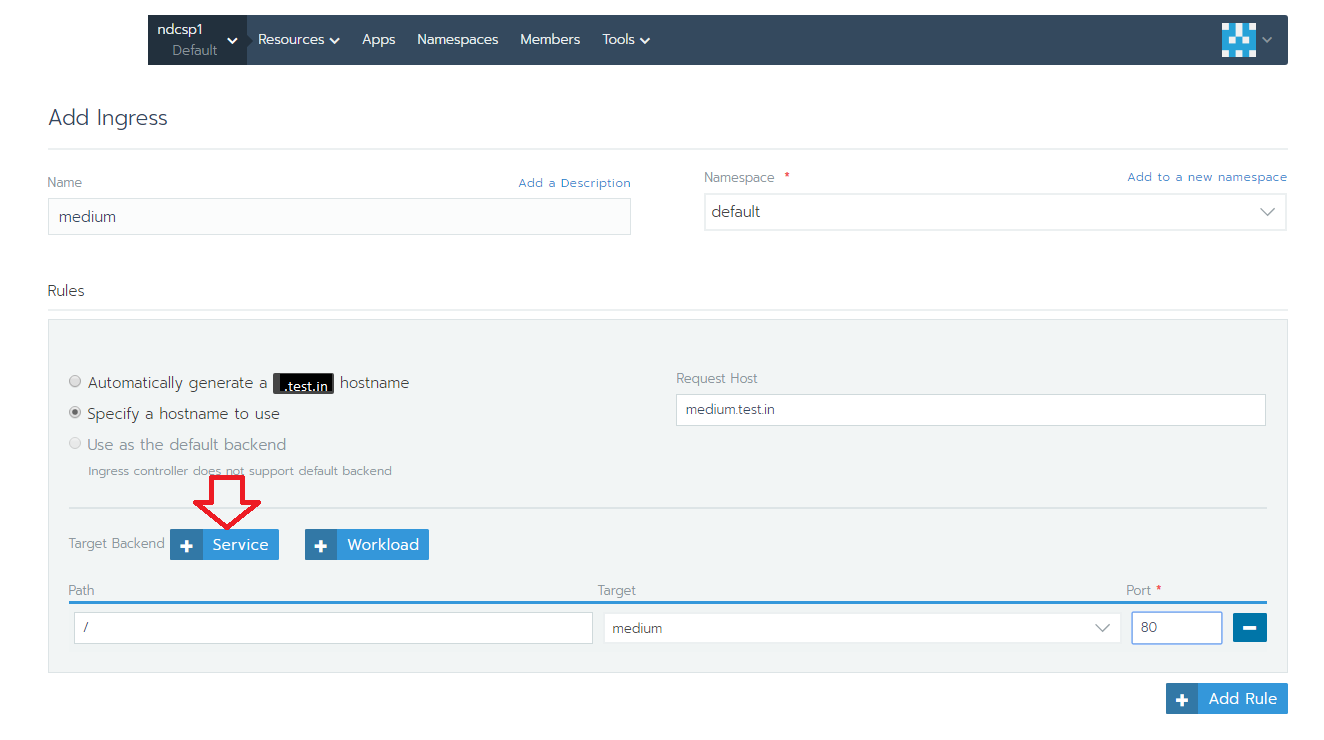1324x740 pixels.
Task: Go to Apps in navigation bar
Action: click(379, 40)
